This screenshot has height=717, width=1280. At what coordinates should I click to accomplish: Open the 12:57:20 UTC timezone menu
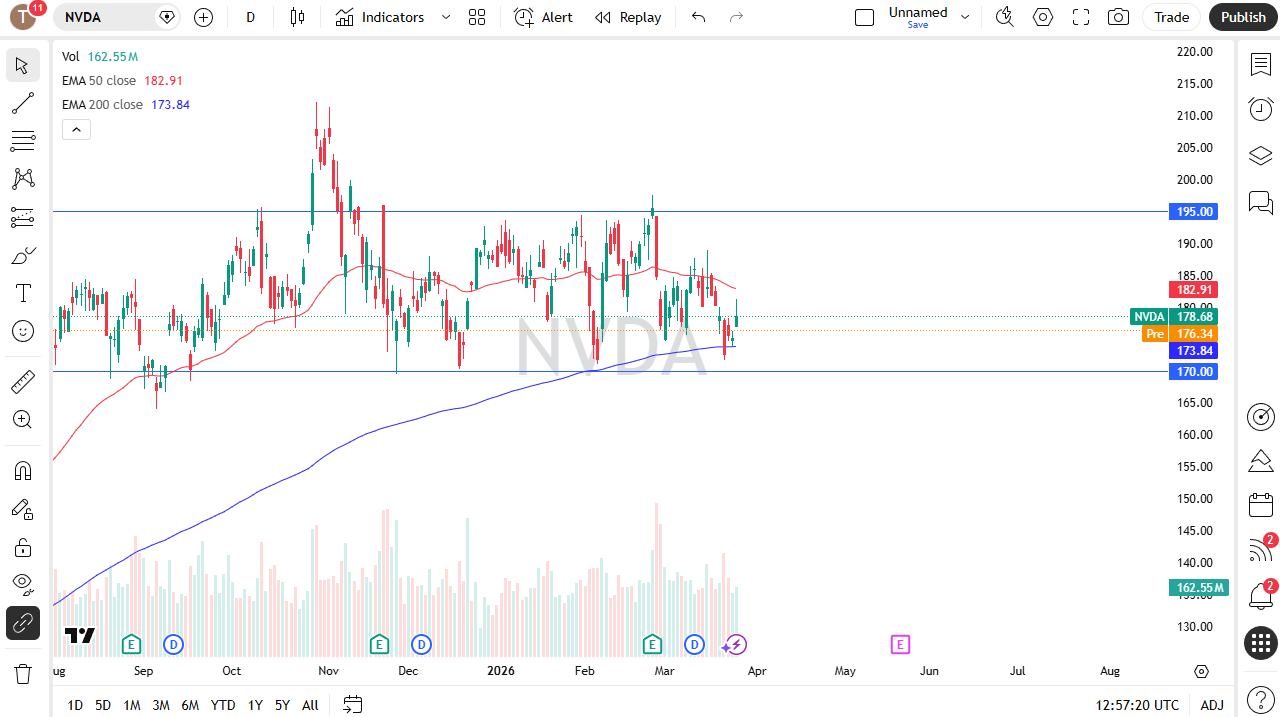[x=1137, y=705]
